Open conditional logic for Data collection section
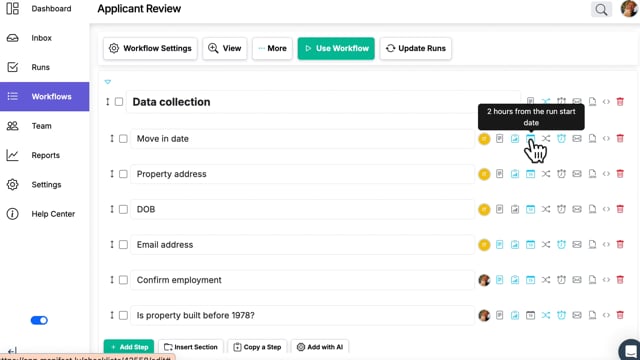 tap(546, 101)
